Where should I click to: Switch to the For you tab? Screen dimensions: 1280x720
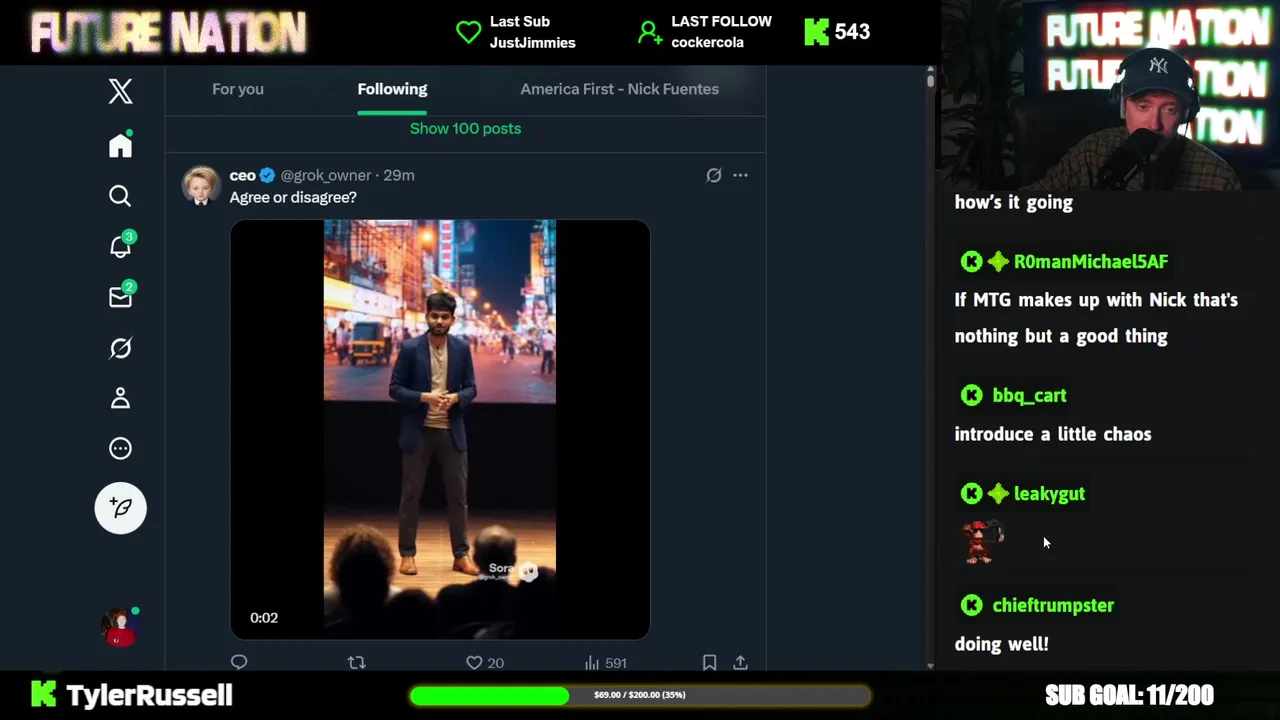click(x=238, y=89)
